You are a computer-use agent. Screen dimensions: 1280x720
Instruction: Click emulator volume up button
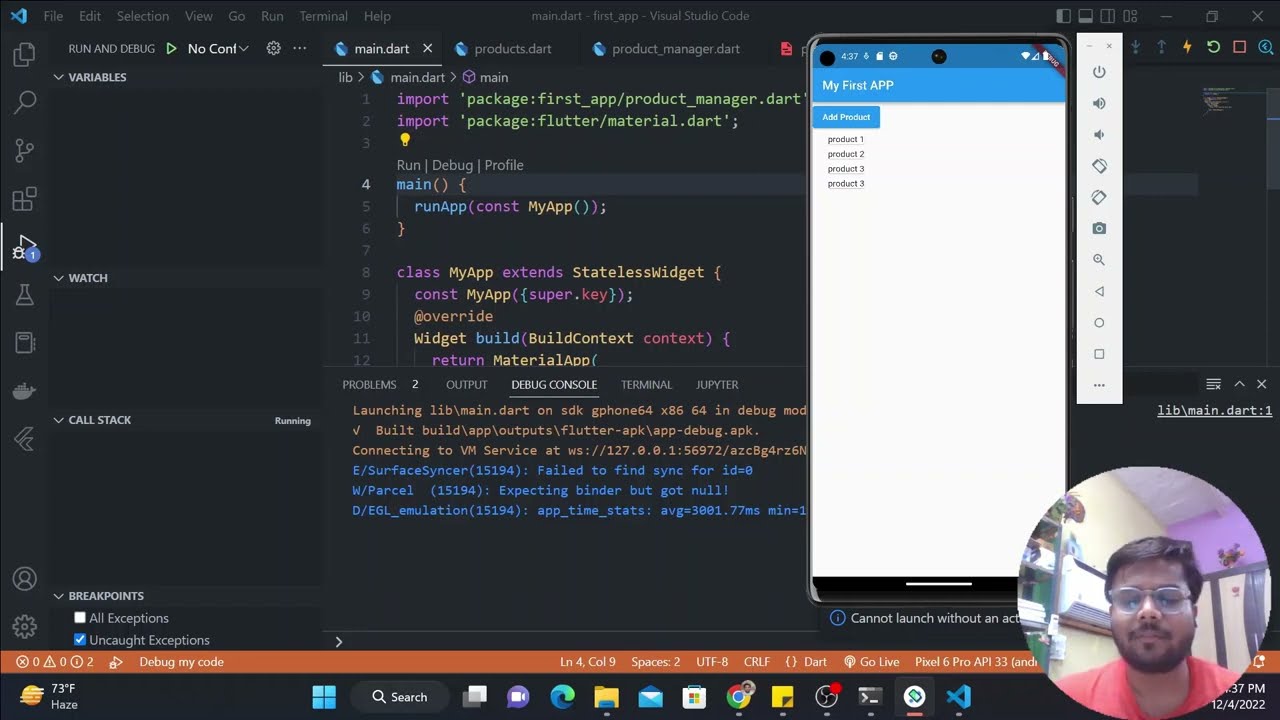(x=1099, y=103)
